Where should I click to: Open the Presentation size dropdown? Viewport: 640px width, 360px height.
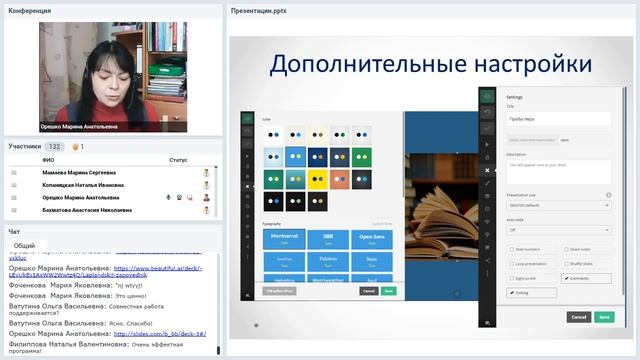[558, 205]
